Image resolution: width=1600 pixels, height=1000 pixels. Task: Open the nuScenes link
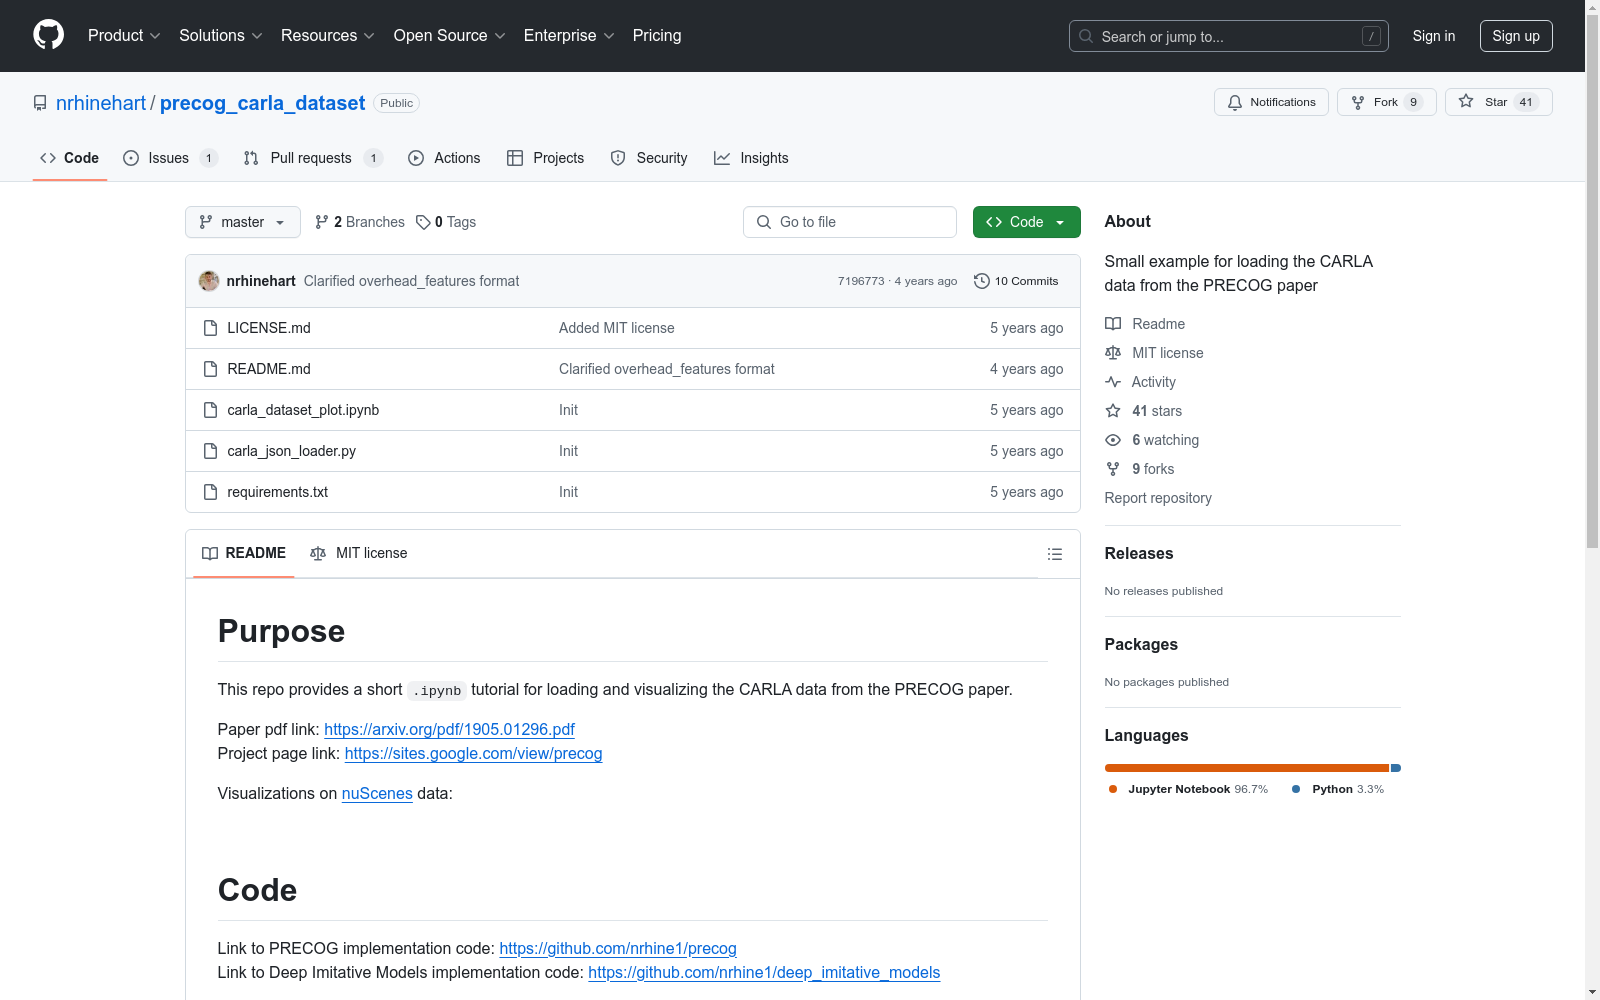click(377, 793)
